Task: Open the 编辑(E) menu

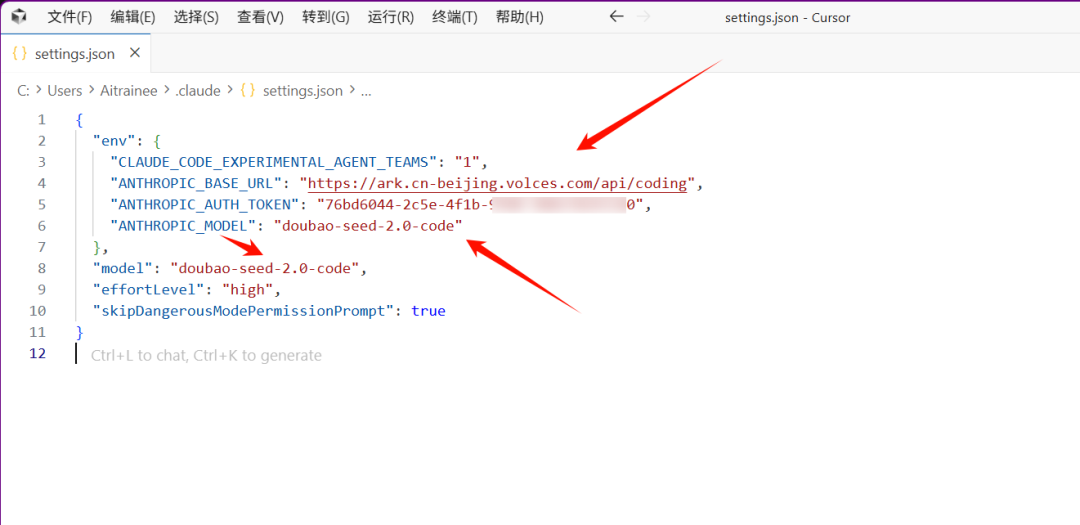Action: click(x=132, y=17)
